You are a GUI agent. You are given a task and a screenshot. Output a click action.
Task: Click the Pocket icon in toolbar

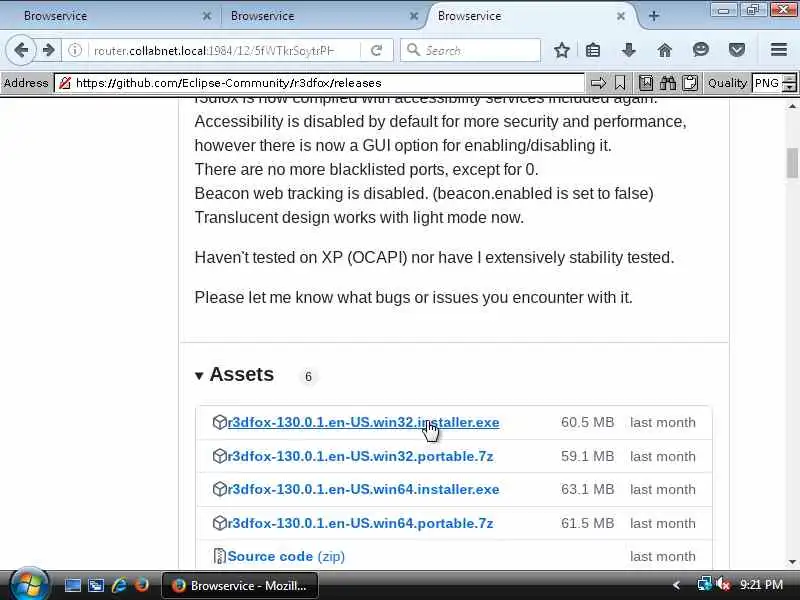pos(737,50)
